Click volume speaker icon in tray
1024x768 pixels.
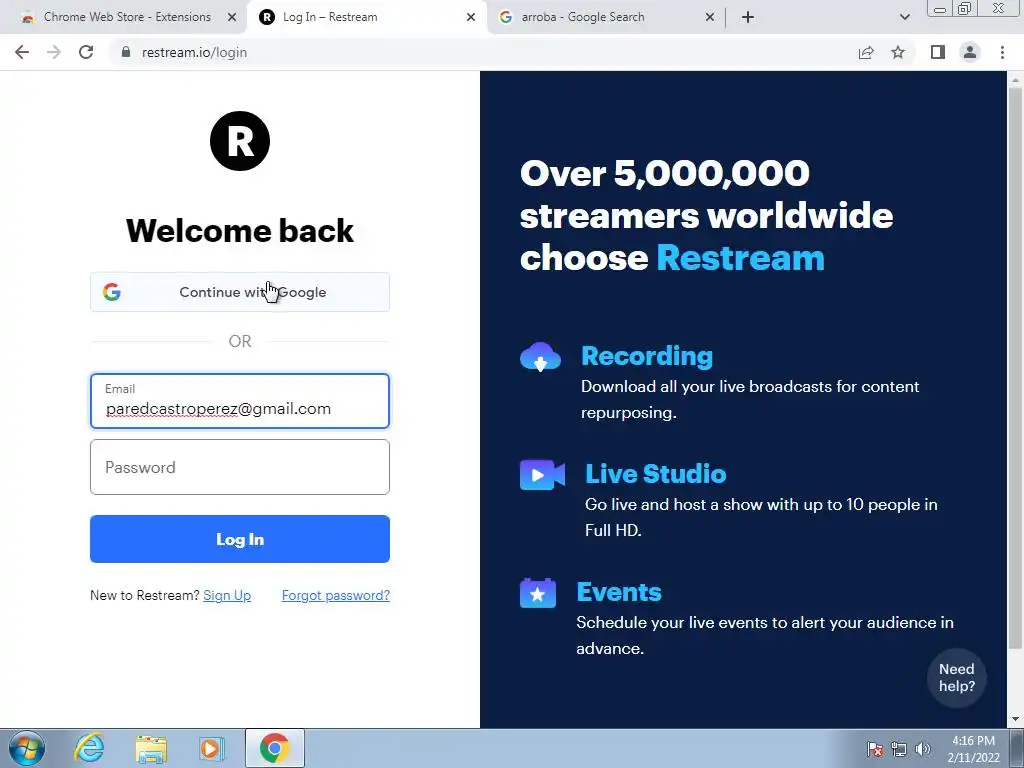922,749
